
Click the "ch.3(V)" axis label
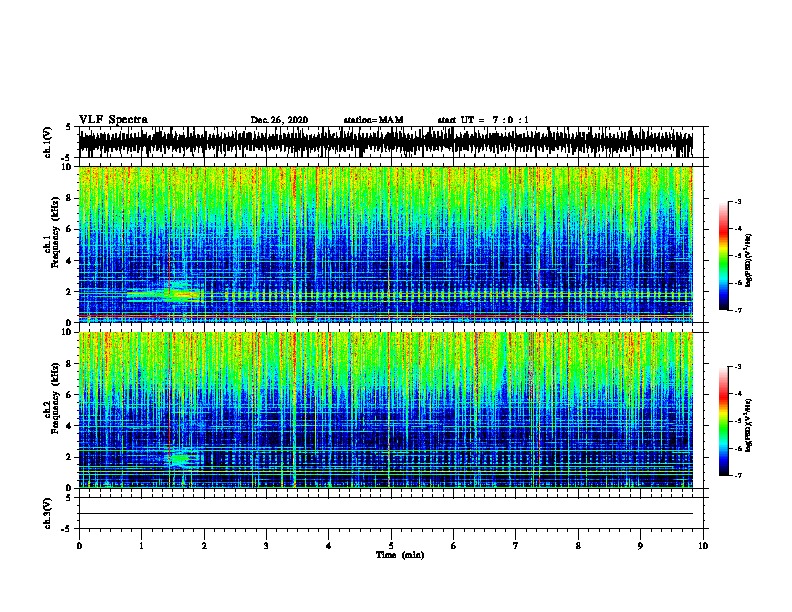coord(47,513)
